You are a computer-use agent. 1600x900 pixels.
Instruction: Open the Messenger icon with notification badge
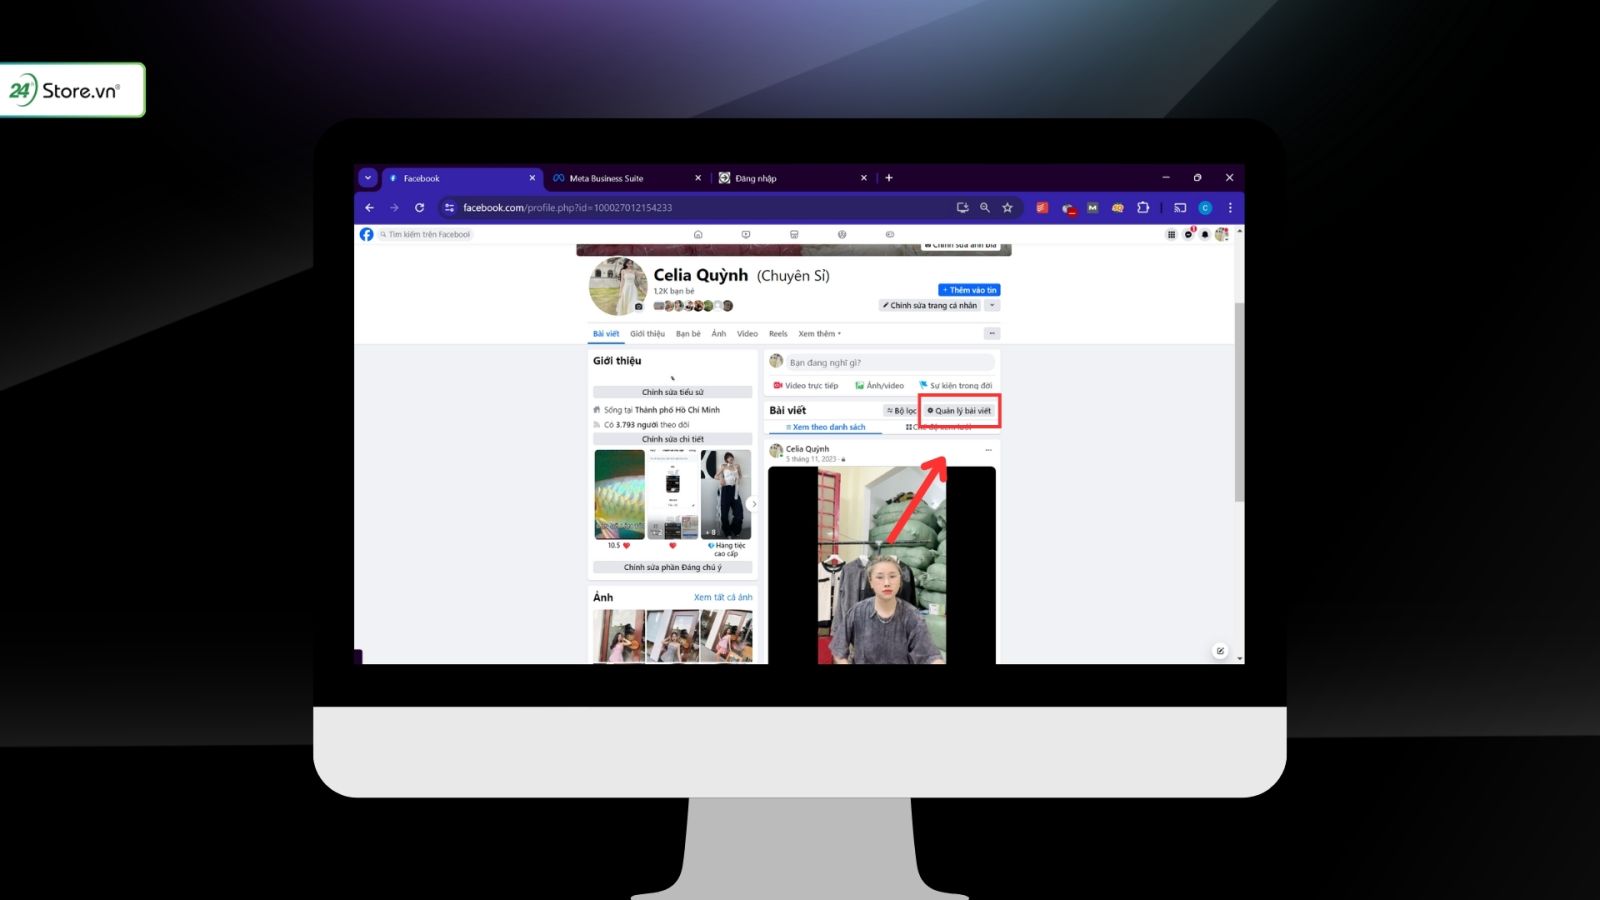pos(1188,234)
